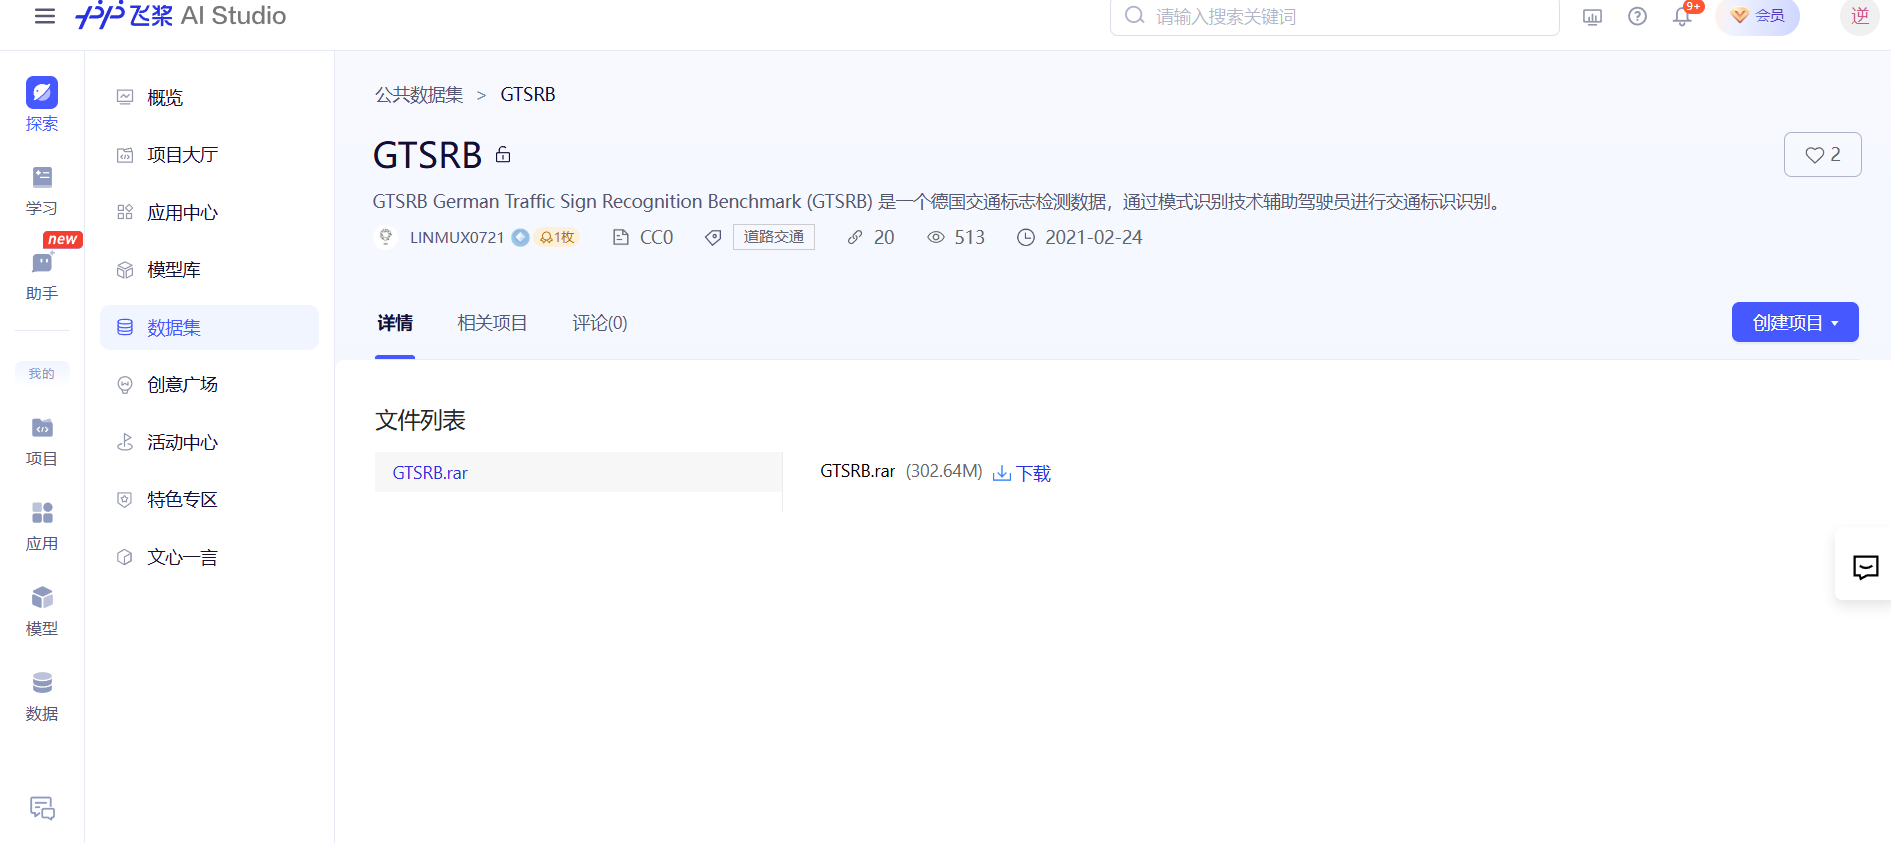Screen dimensions: 1891x843
Task: Click the LINMUX0721 author name
Action: (457, 237)
